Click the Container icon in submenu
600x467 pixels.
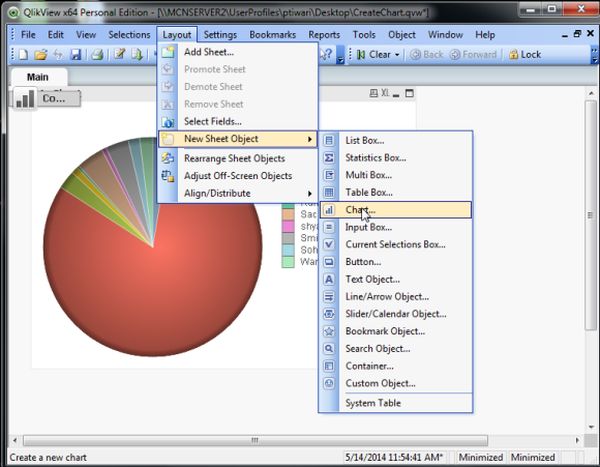[329, 366]
